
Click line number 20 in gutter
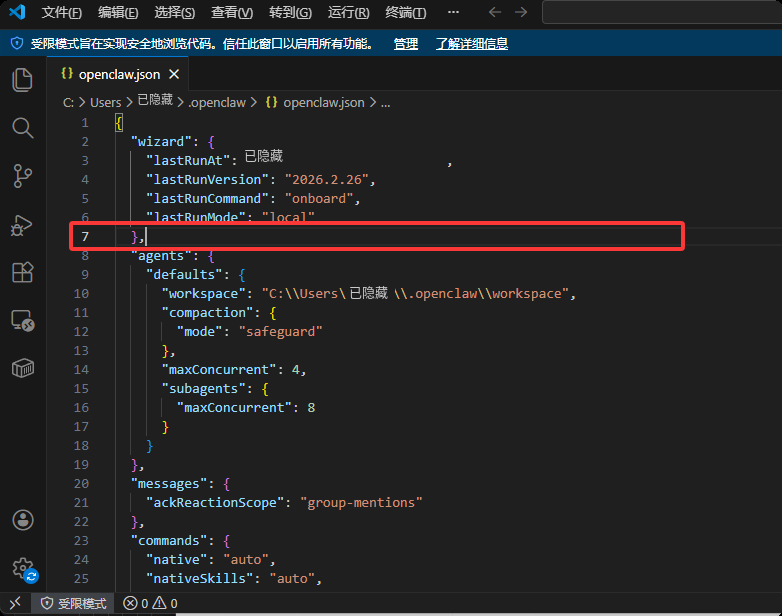coord(81,483)
